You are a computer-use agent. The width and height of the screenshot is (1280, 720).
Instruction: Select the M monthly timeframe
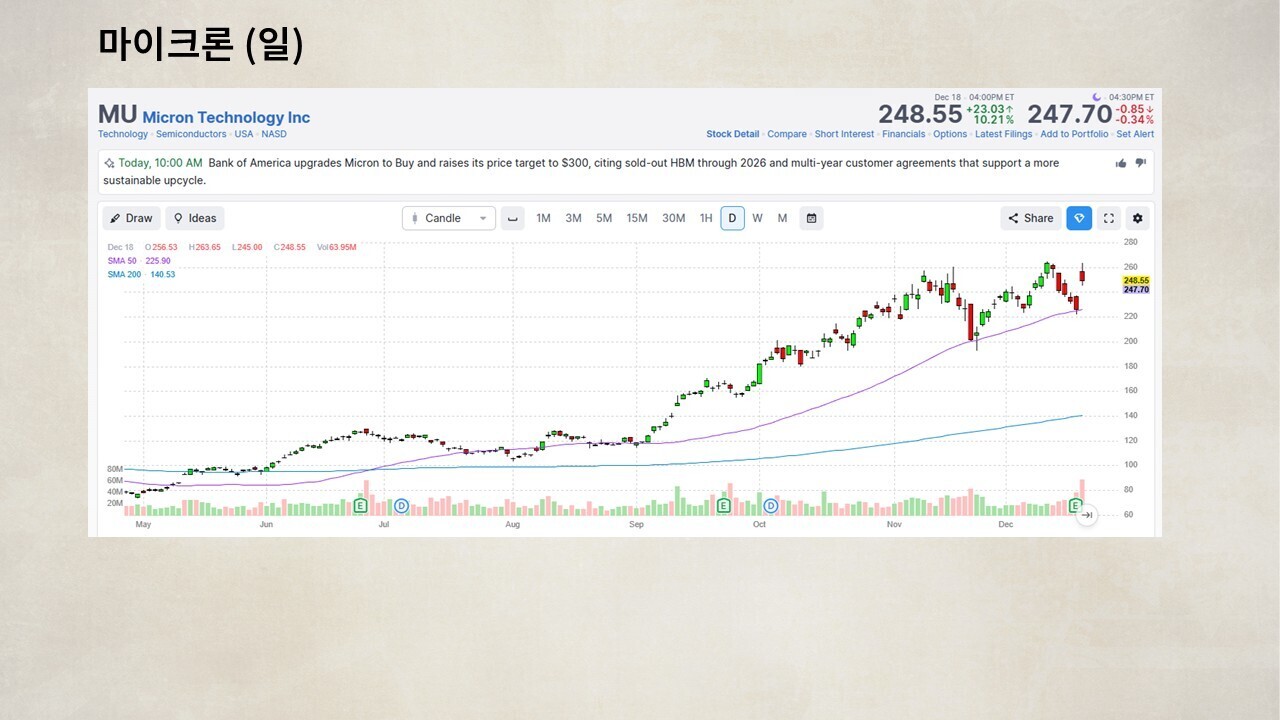(x=782, y=218)
